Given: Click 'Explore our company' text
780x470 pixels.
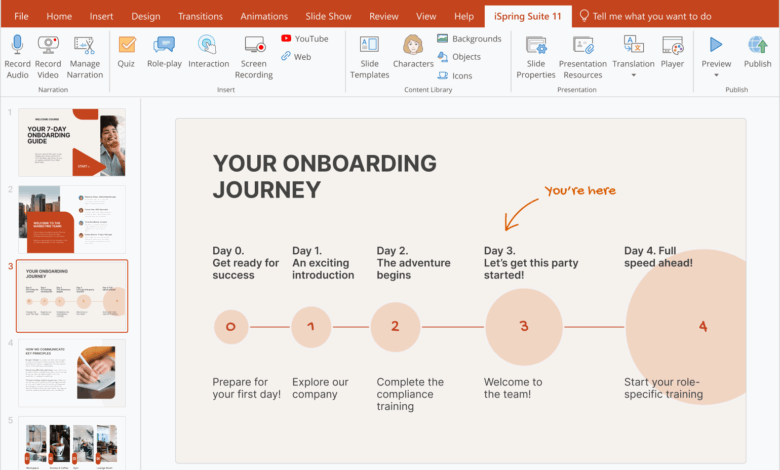Looking at the screenshot, I should click(x=320, y=388).
